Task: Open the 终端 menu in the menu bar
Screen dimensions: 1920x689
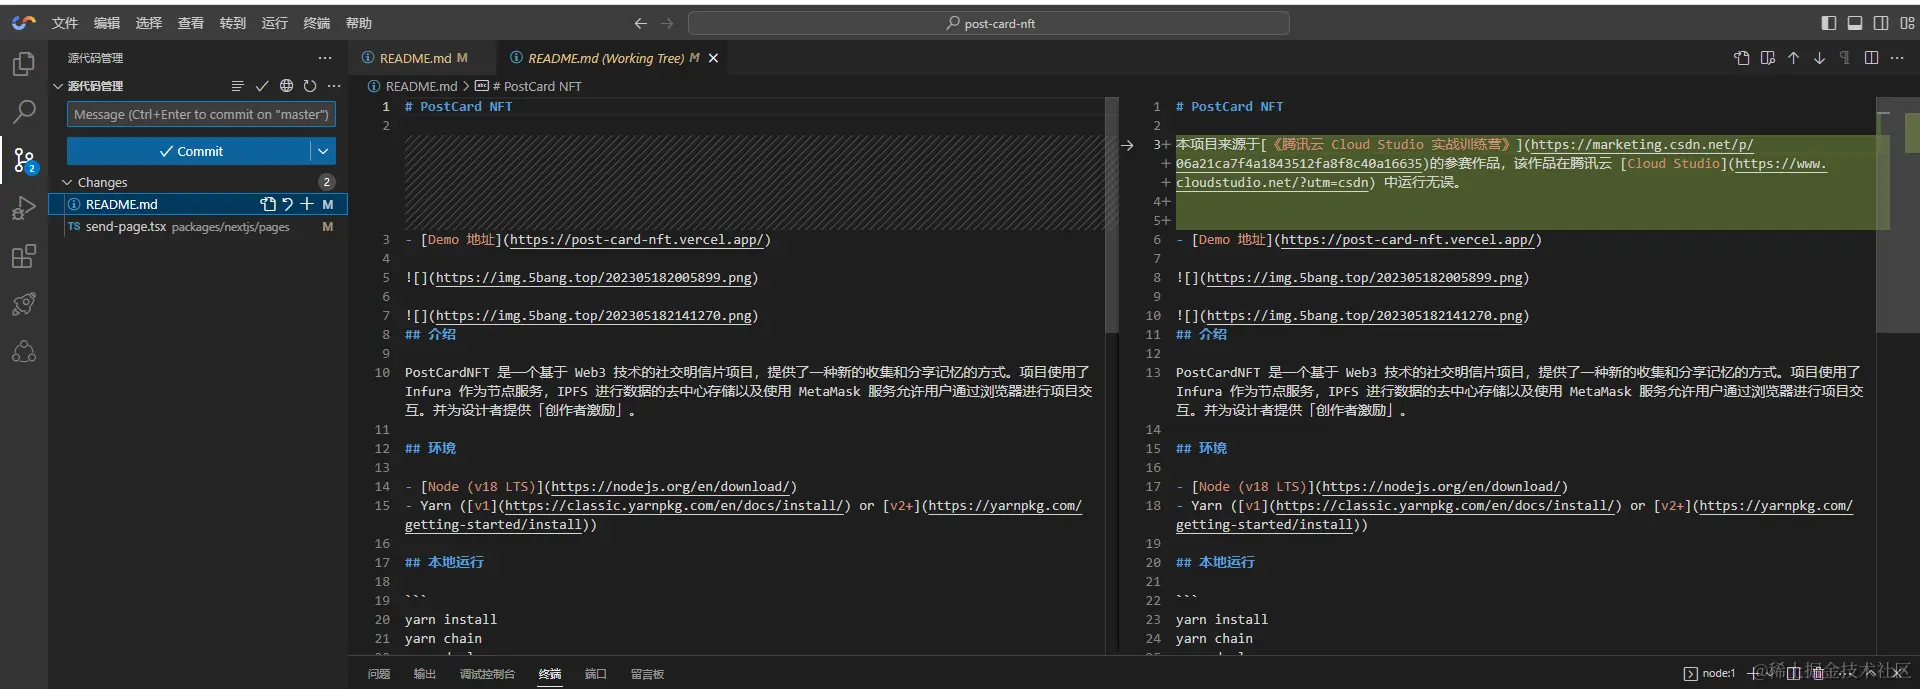Action: [317, 23]
